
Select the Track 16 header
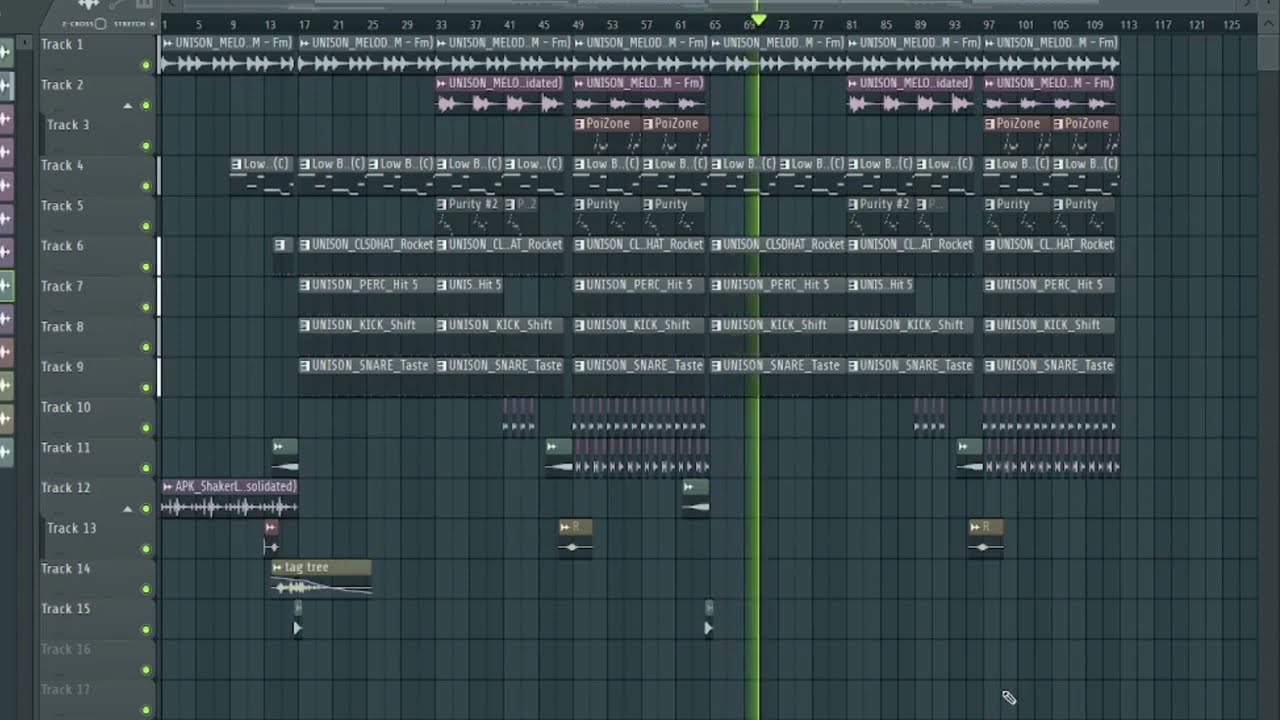pyautogui.click(x=98, y=659)
